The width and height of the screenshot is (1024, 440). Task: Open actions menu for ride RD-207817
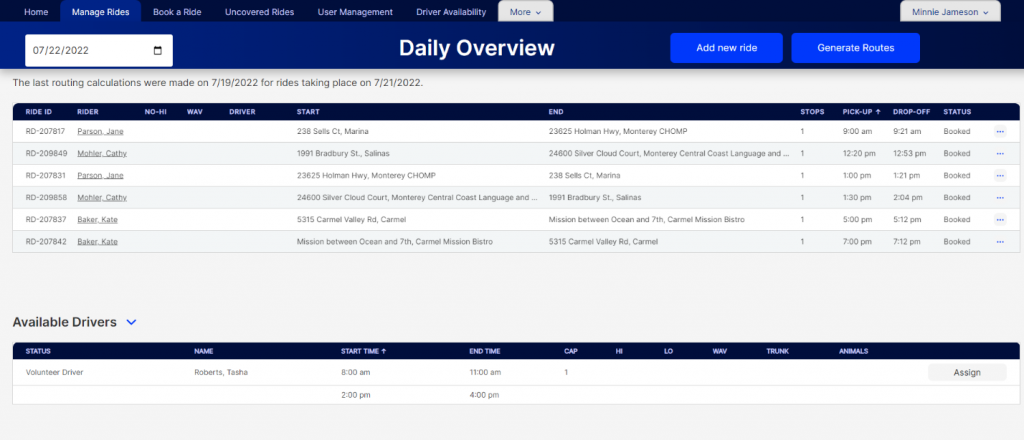(999, 131)
